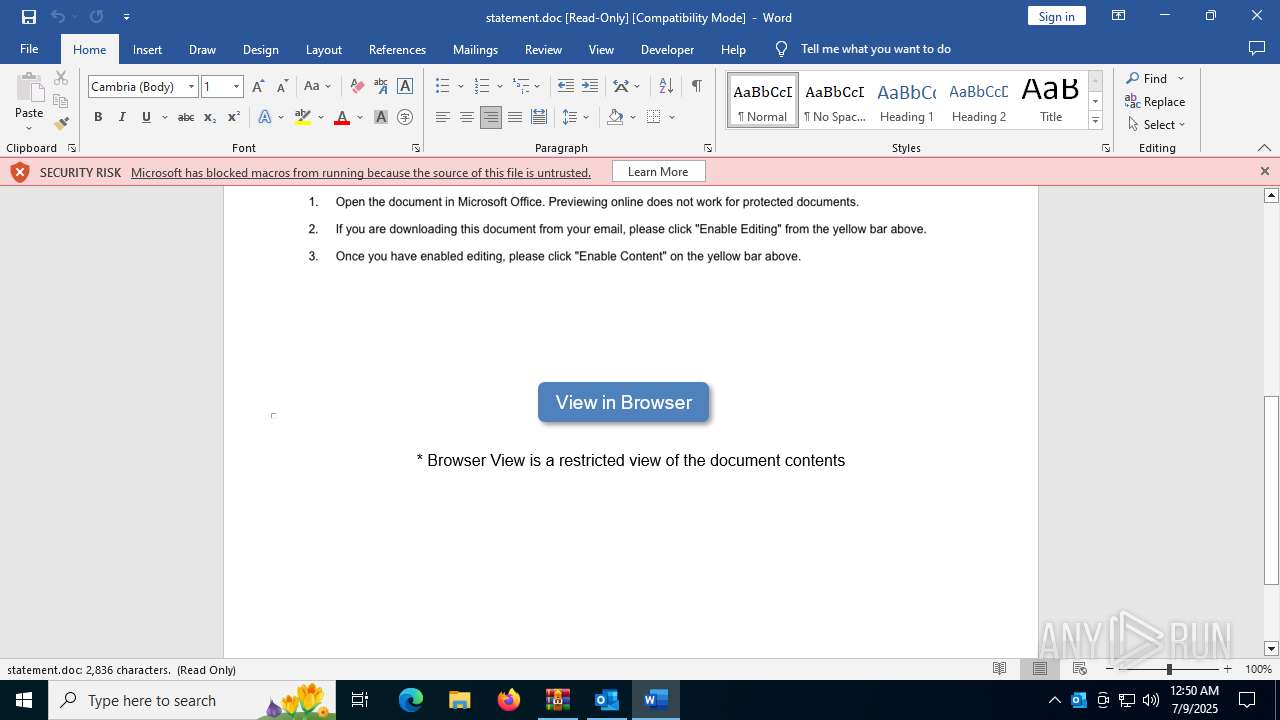Click the Enclose Characters icon
The image size is (1280, 720).
(405, 117)
